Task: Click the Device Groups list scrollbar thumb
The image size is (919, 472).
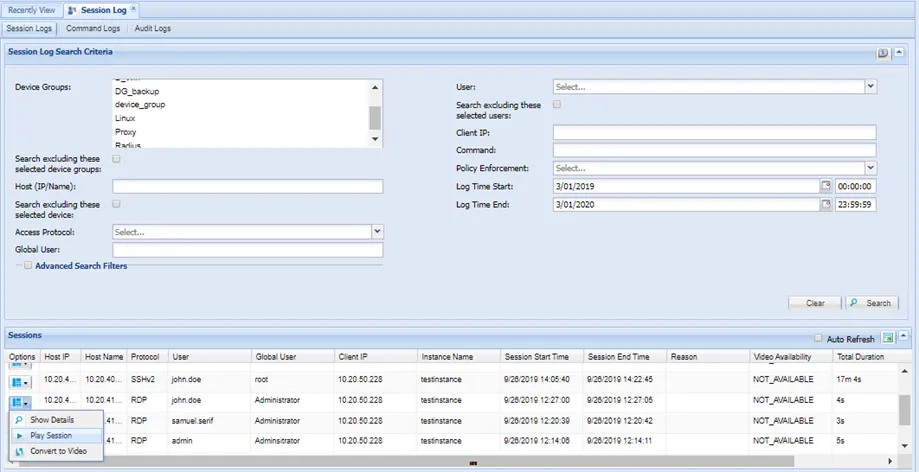Action: point(375,118)
